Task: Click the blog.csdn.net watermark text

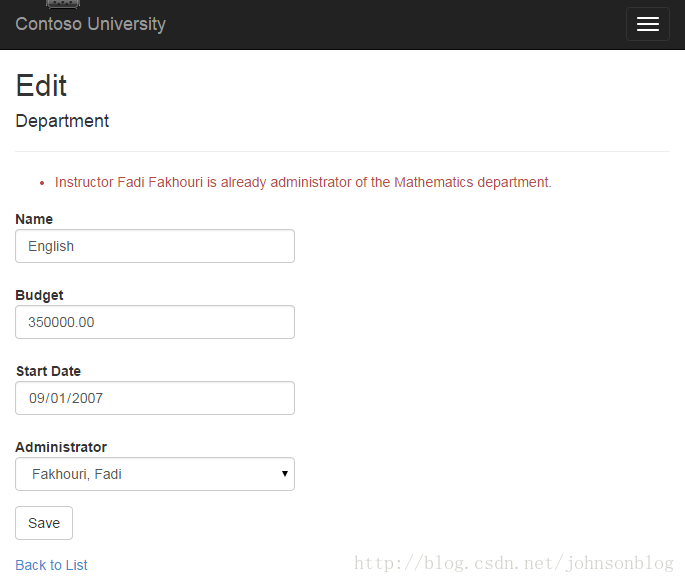Action: (x=514, y=564)
